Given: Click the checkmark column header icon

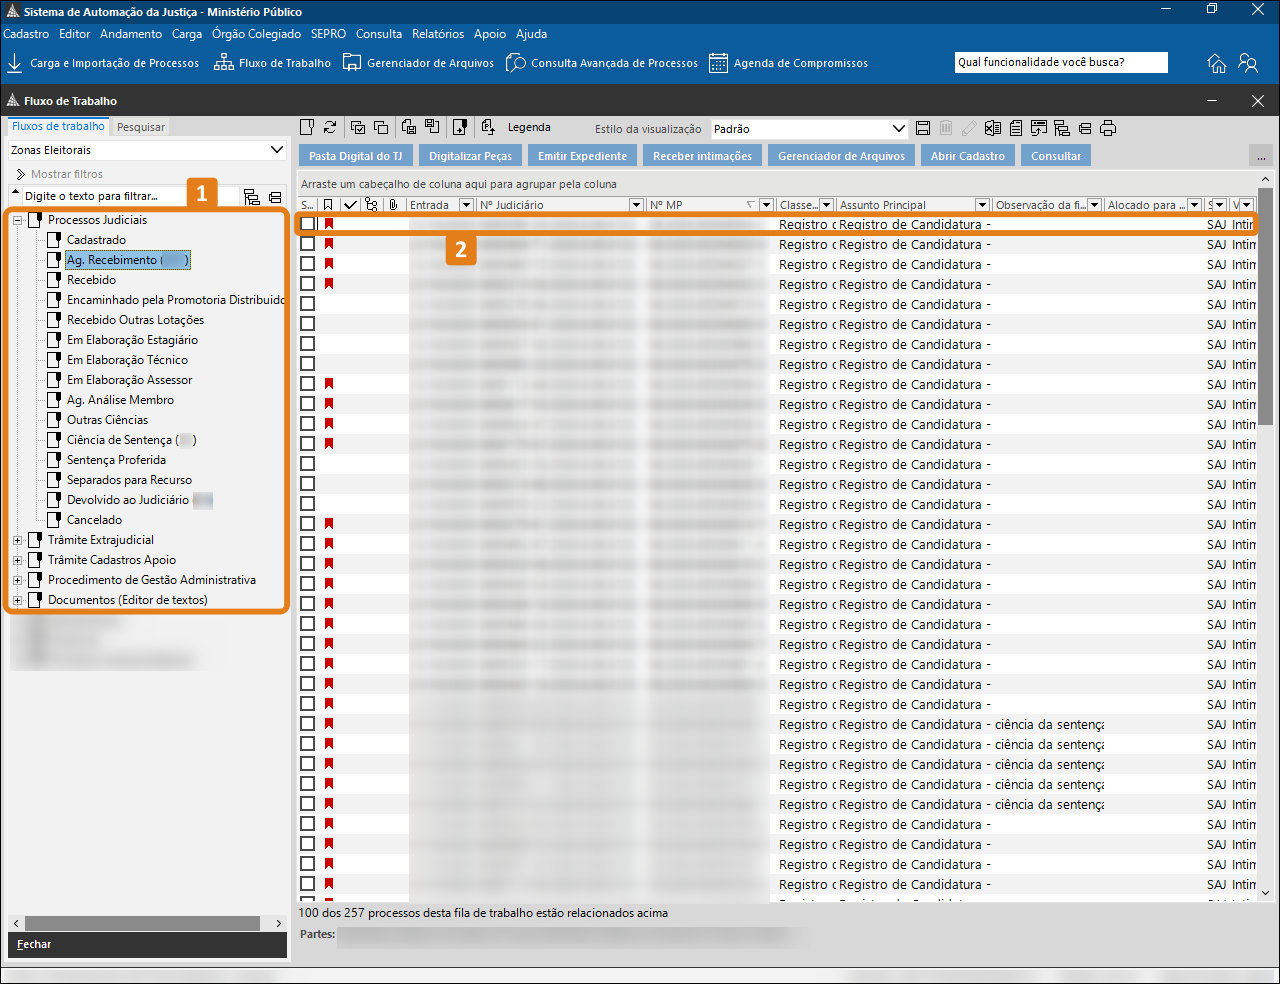Looking at the screenshot, I should pyautogui.click(x=350, y=205).
